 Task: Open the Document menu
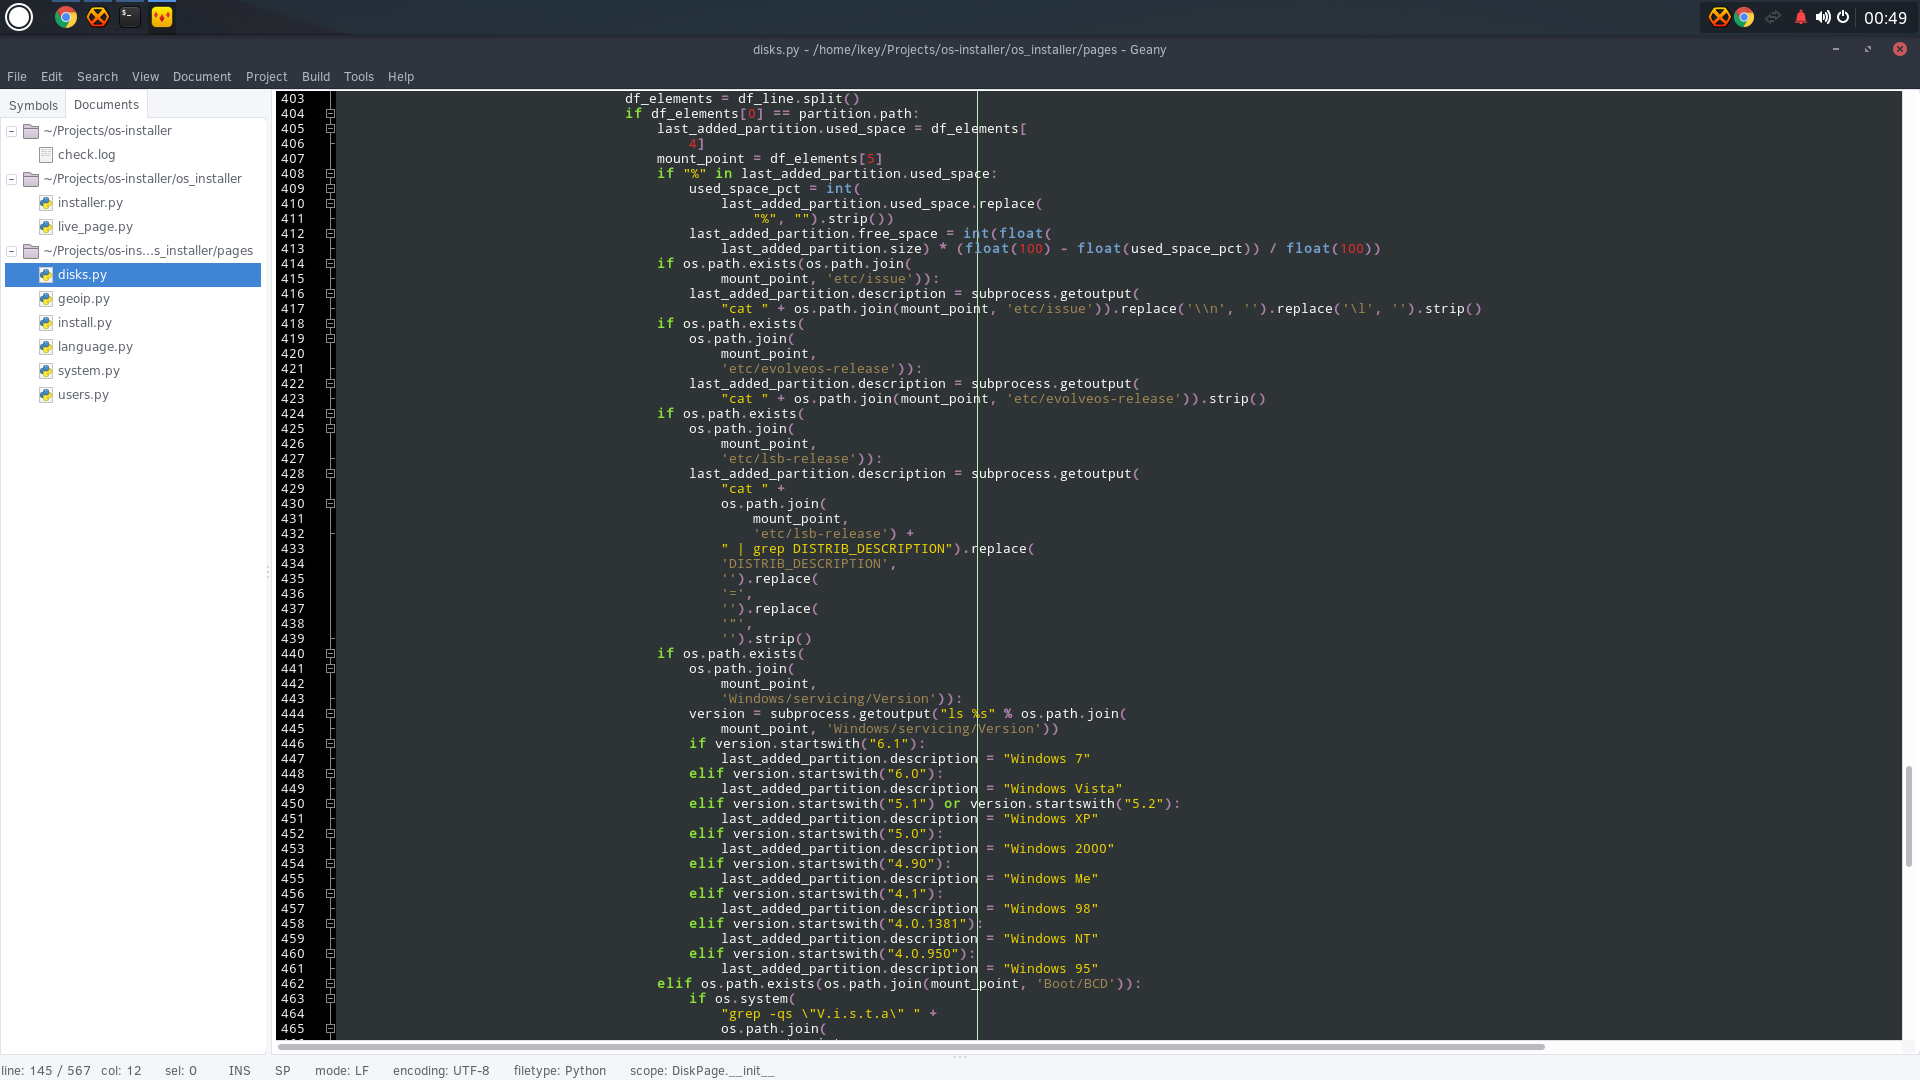click(x=202, y=77)
